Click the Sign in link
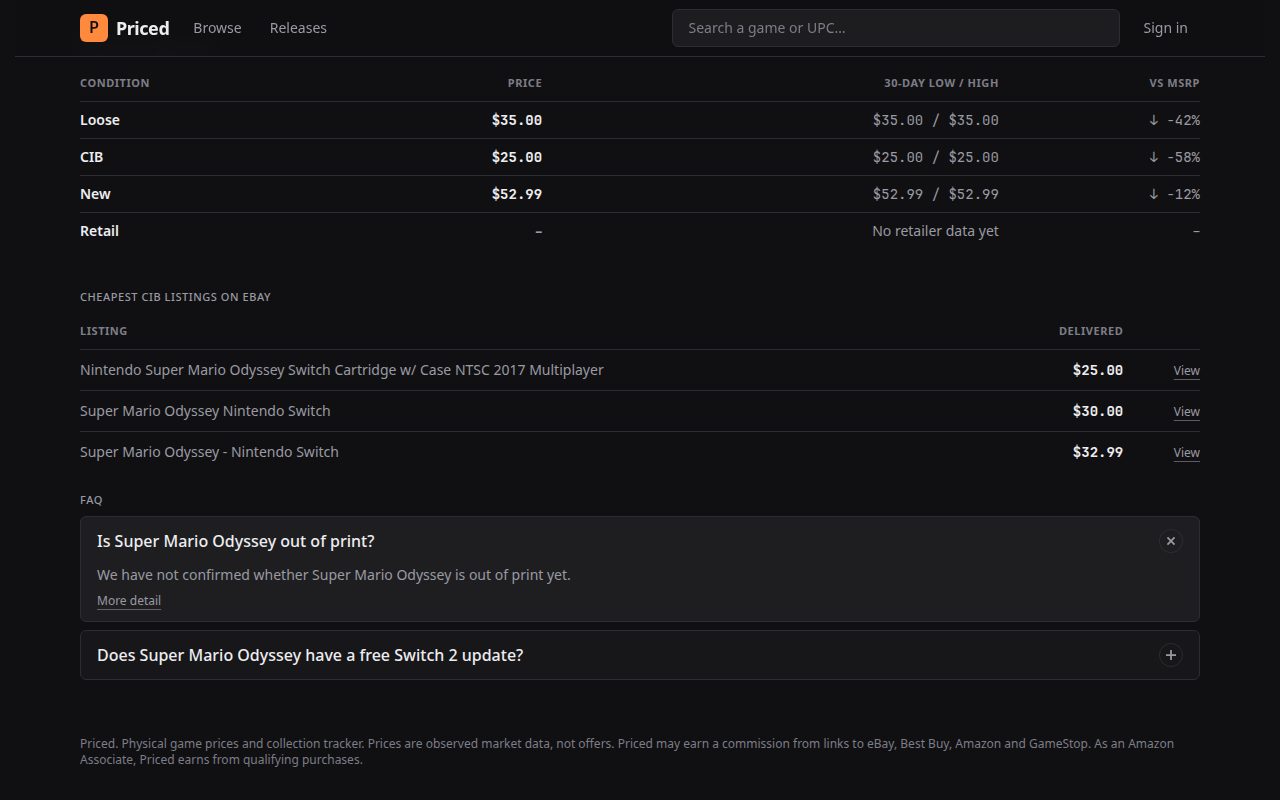 click(x=1165, y=28)
